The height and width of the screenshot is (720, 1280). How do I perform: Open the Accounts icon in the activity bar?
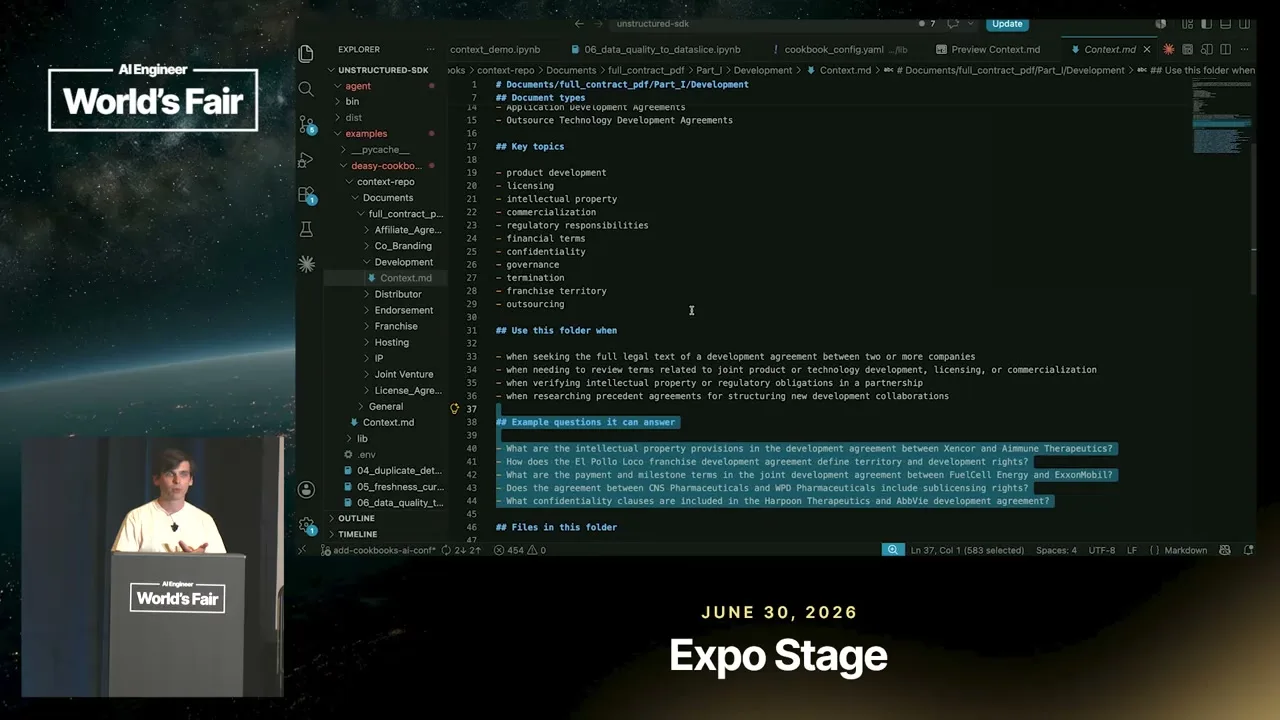pos(306,490)
